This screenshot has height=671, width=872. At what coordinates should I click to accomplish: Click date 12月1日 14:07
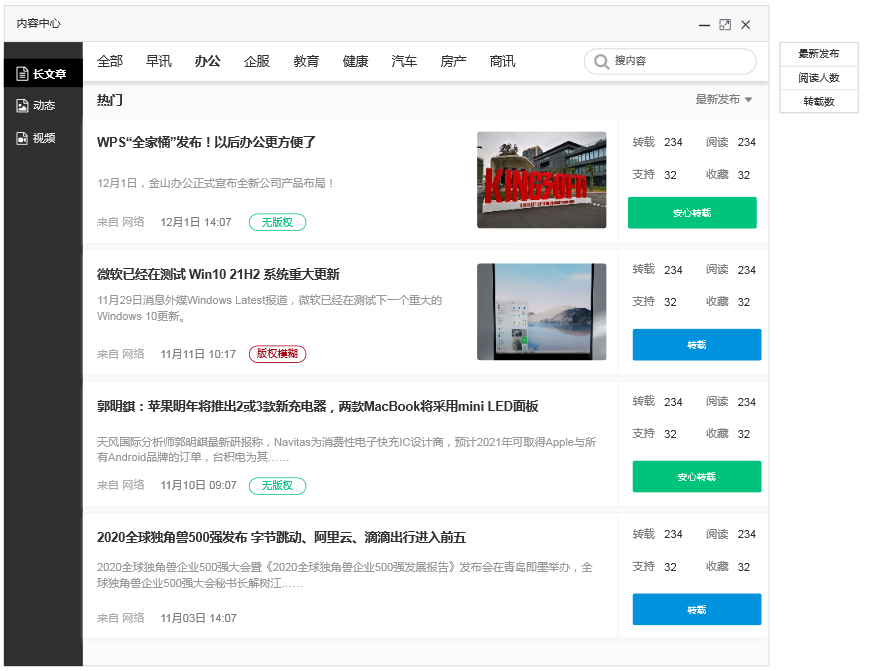point(196,222)
